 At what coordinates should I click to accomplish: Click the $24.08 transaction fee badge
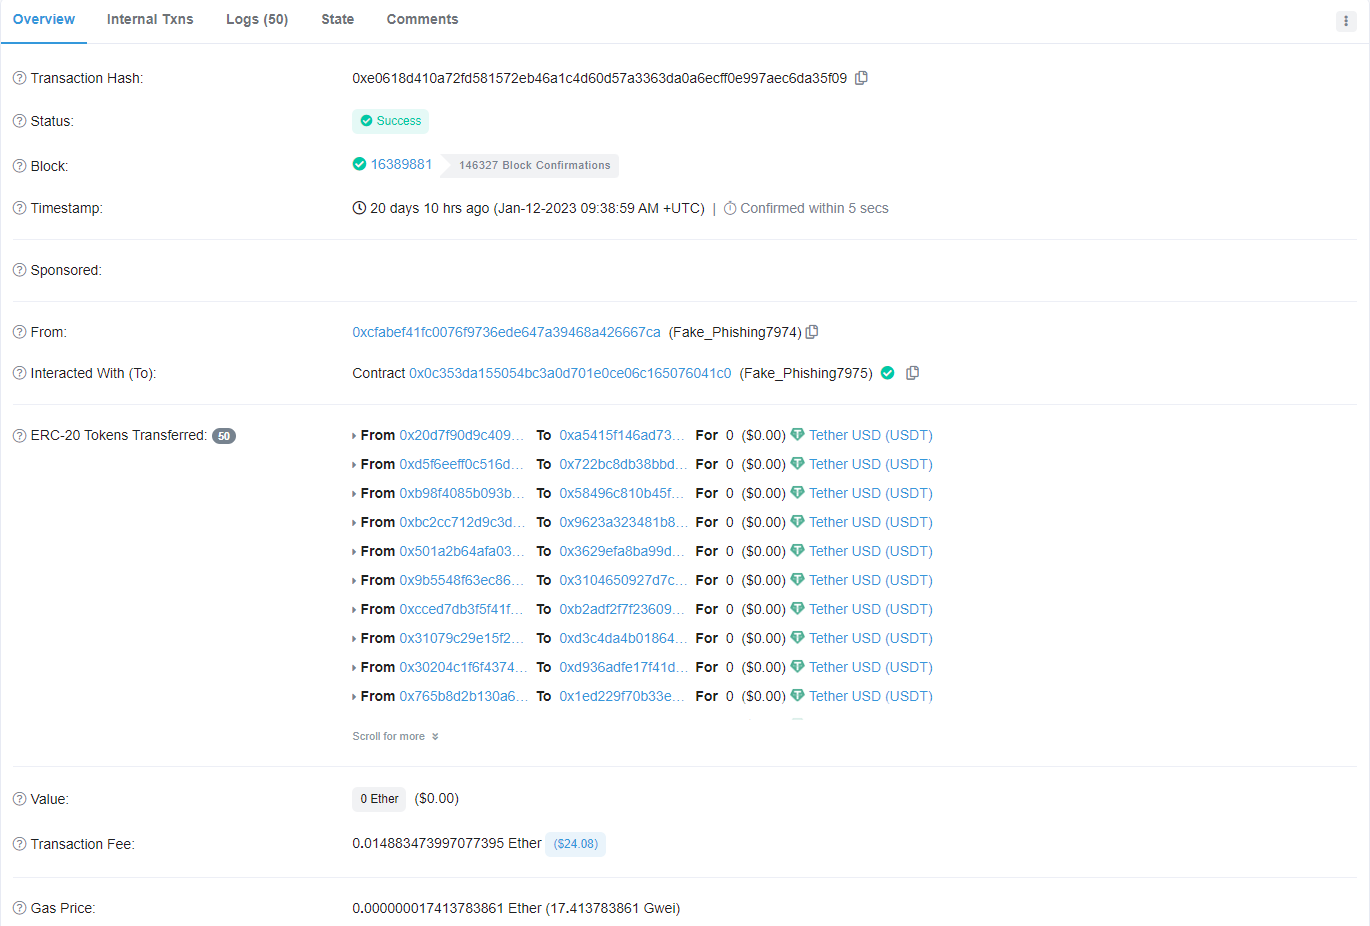coord(576,844)
